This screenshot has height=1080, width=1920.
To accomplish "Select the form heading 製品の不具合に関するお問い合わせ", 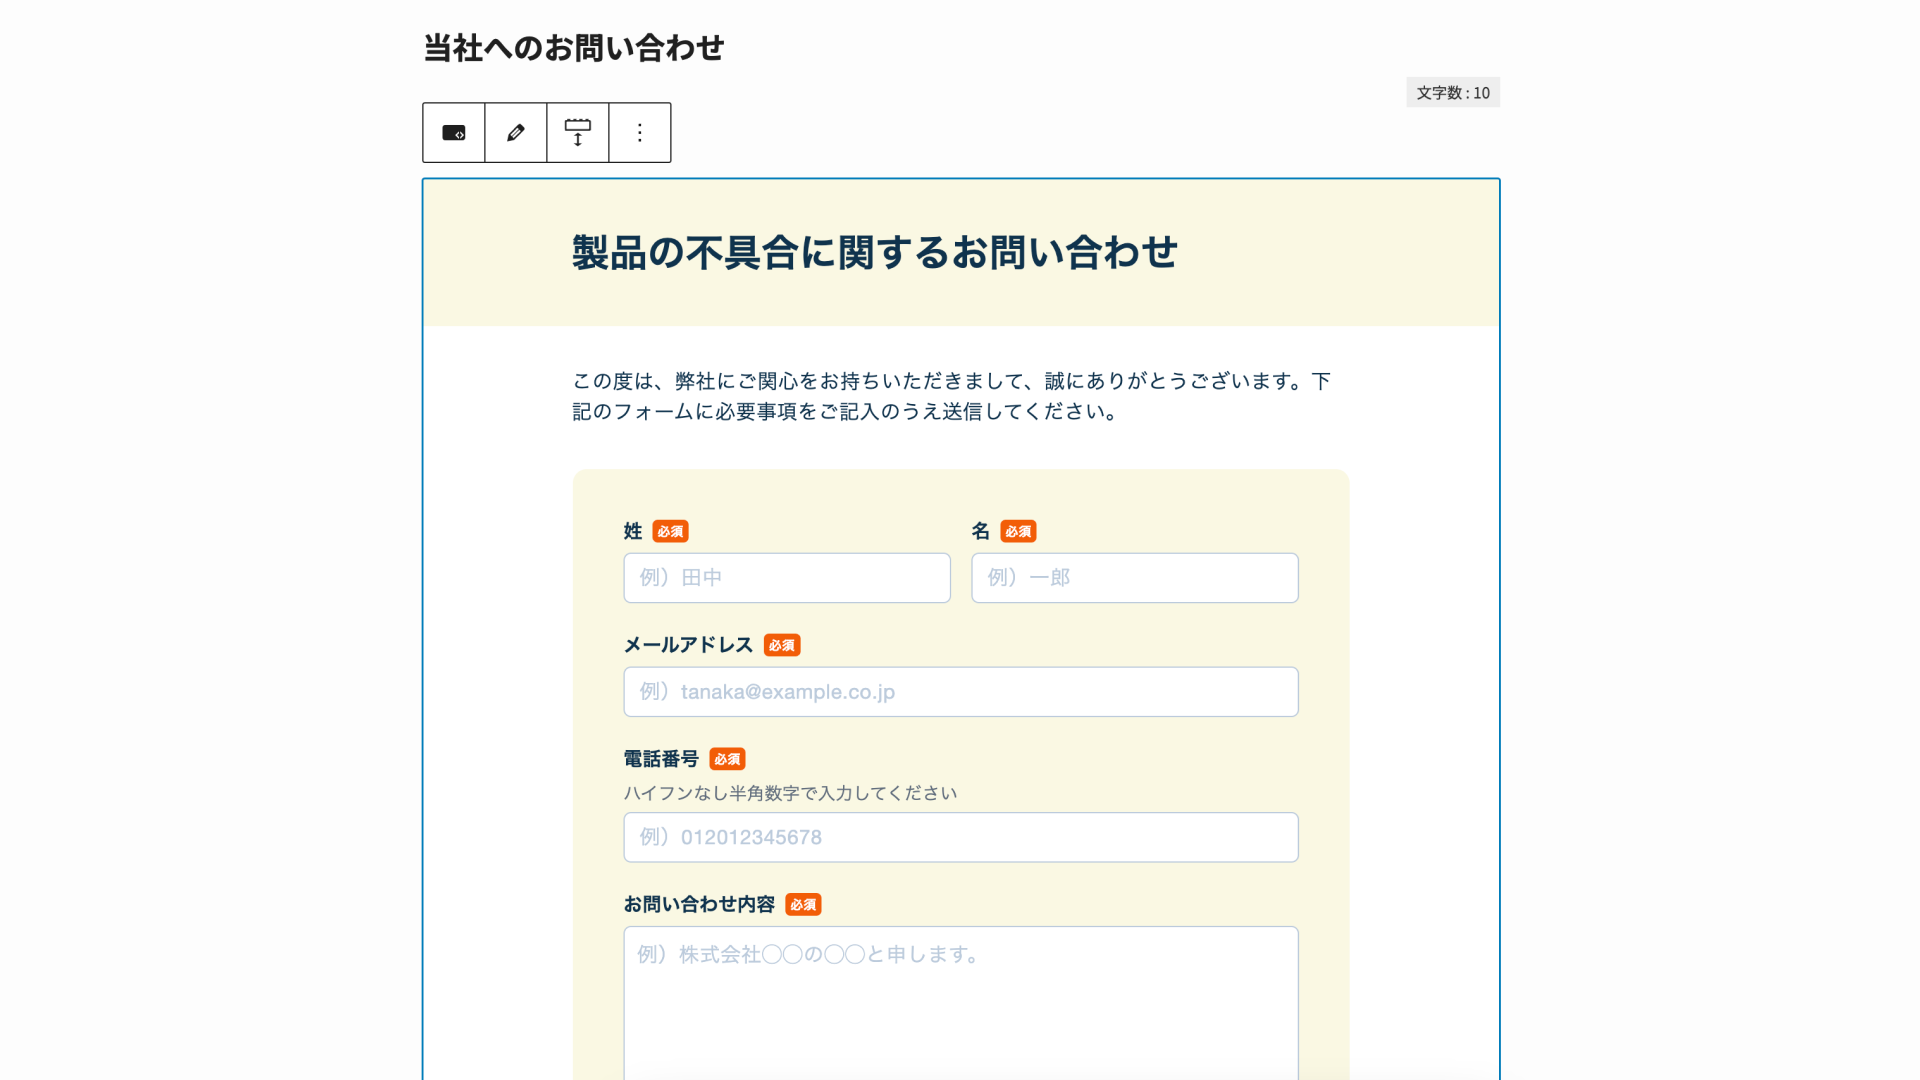I will tap(874, 253).
